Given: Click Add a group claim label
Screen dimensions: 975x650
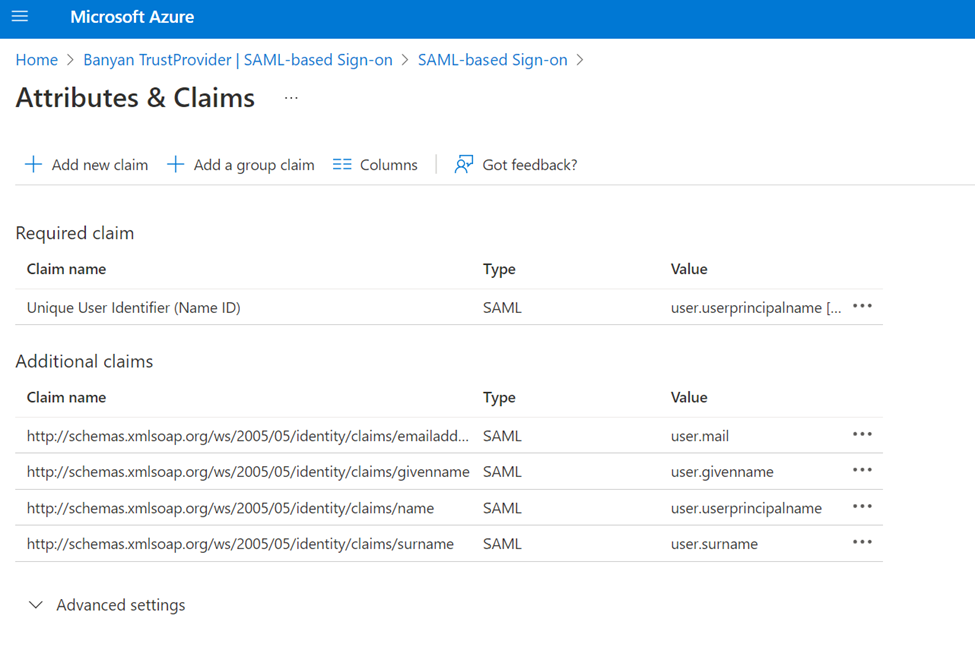Looking at the screenshot, I should click(x=254, y=165).
